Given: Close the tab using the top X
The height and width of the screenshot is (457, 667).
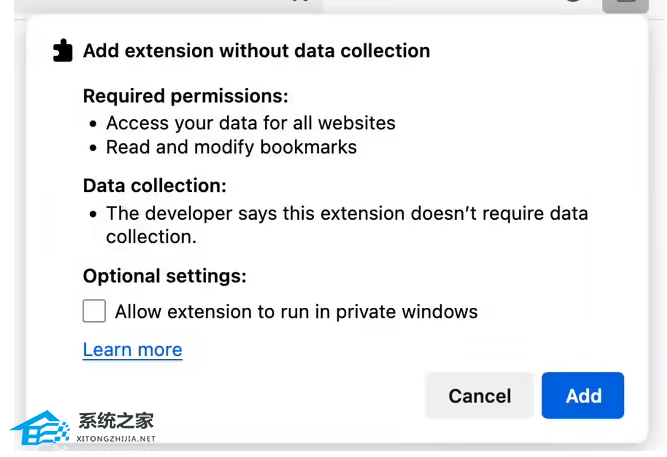Looking at the screenshot, I should click(298, 3).
